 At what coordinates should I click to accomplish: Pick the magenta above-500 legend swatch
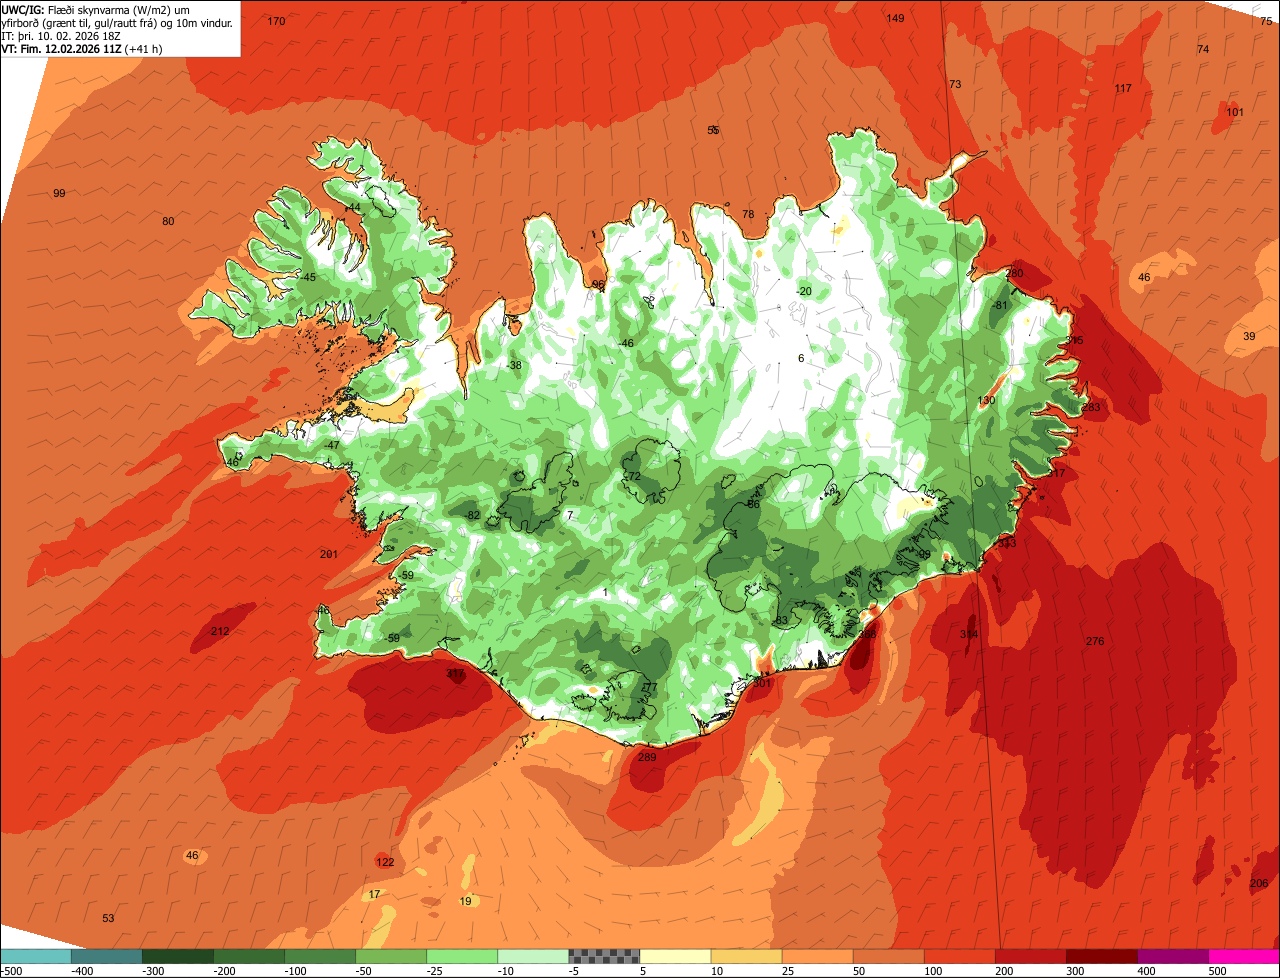[x=1243, y=956]
